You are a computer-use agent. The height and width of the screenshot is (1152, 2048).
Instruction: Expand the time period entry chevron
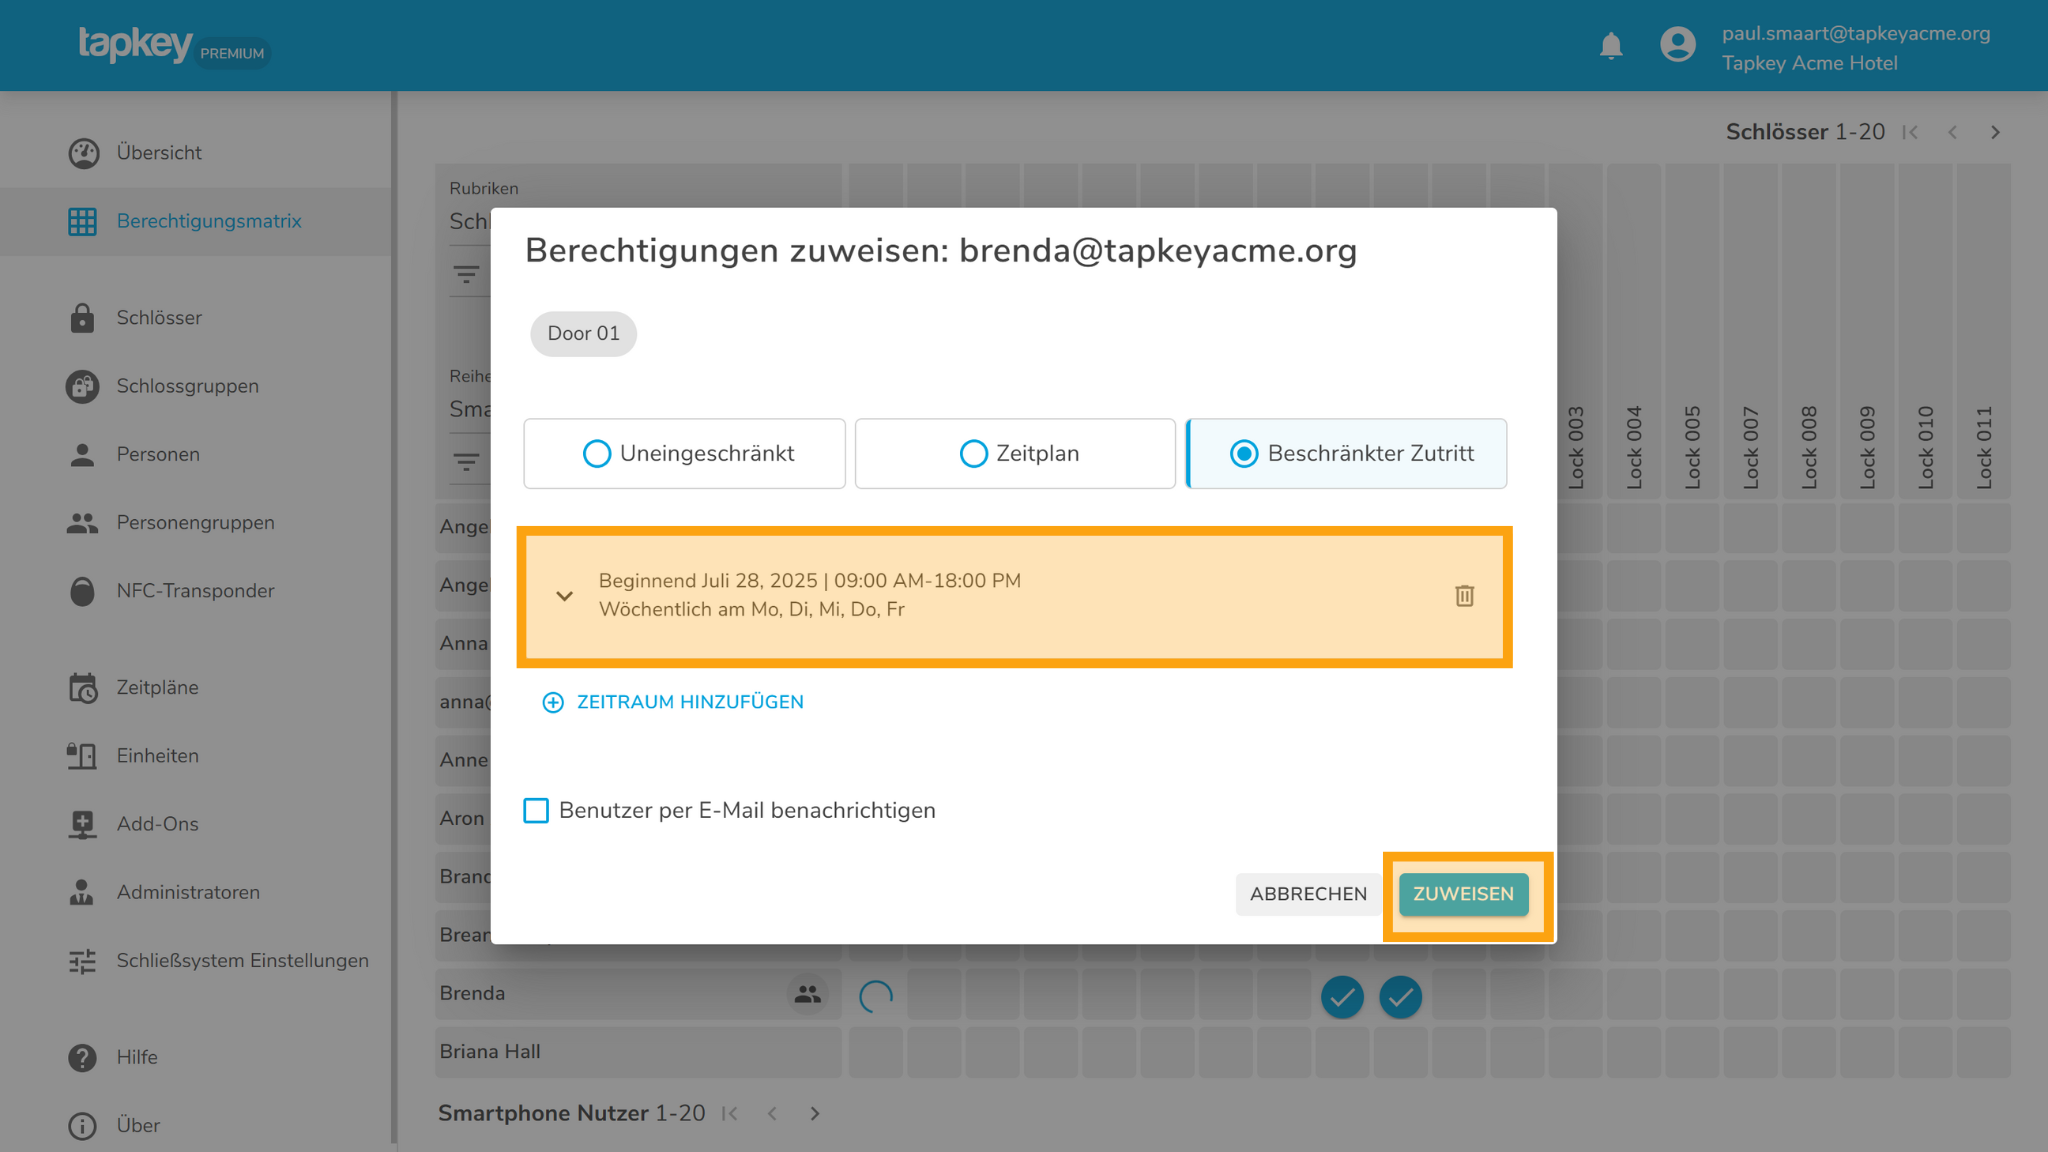[564, 596]
